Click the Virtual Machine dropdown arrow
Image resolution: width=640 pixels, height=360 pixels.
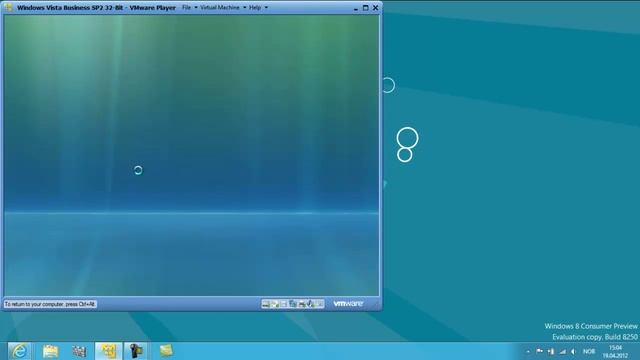[244, 7]
